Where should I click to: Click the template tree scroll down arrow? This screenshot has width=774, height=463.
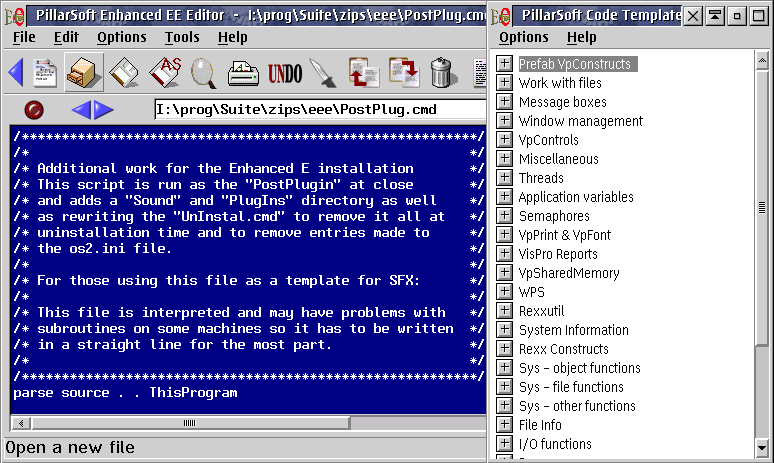[762, 448]
